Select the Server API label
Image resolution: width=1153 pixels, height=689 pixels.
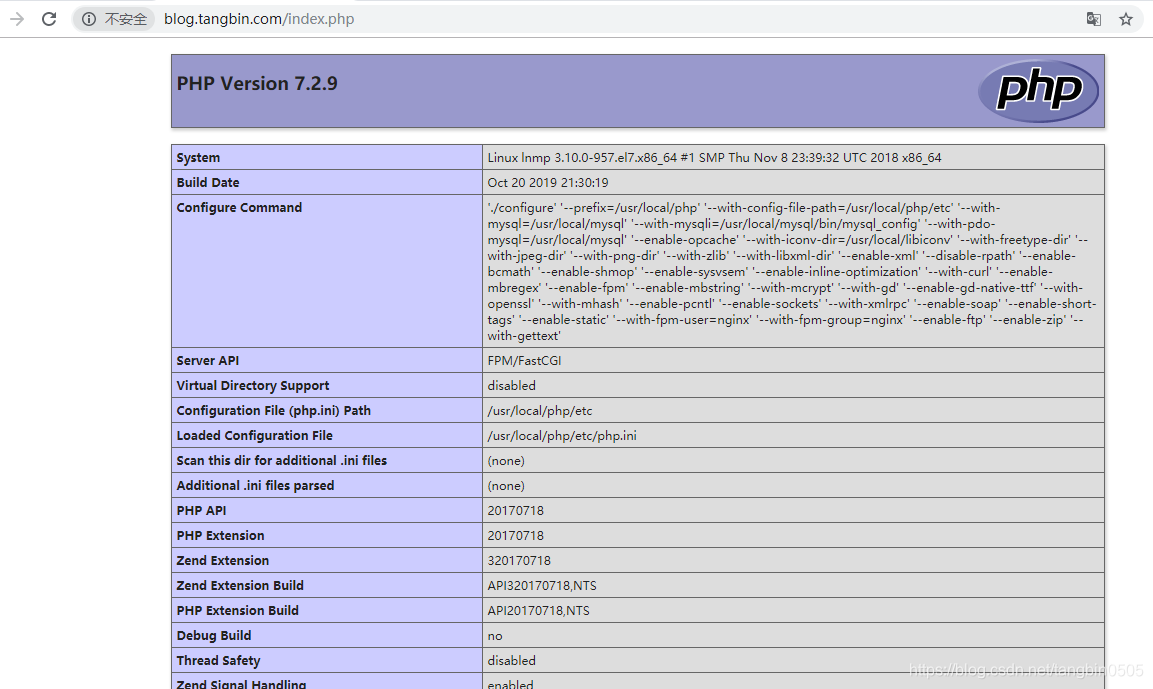(207, 360)
